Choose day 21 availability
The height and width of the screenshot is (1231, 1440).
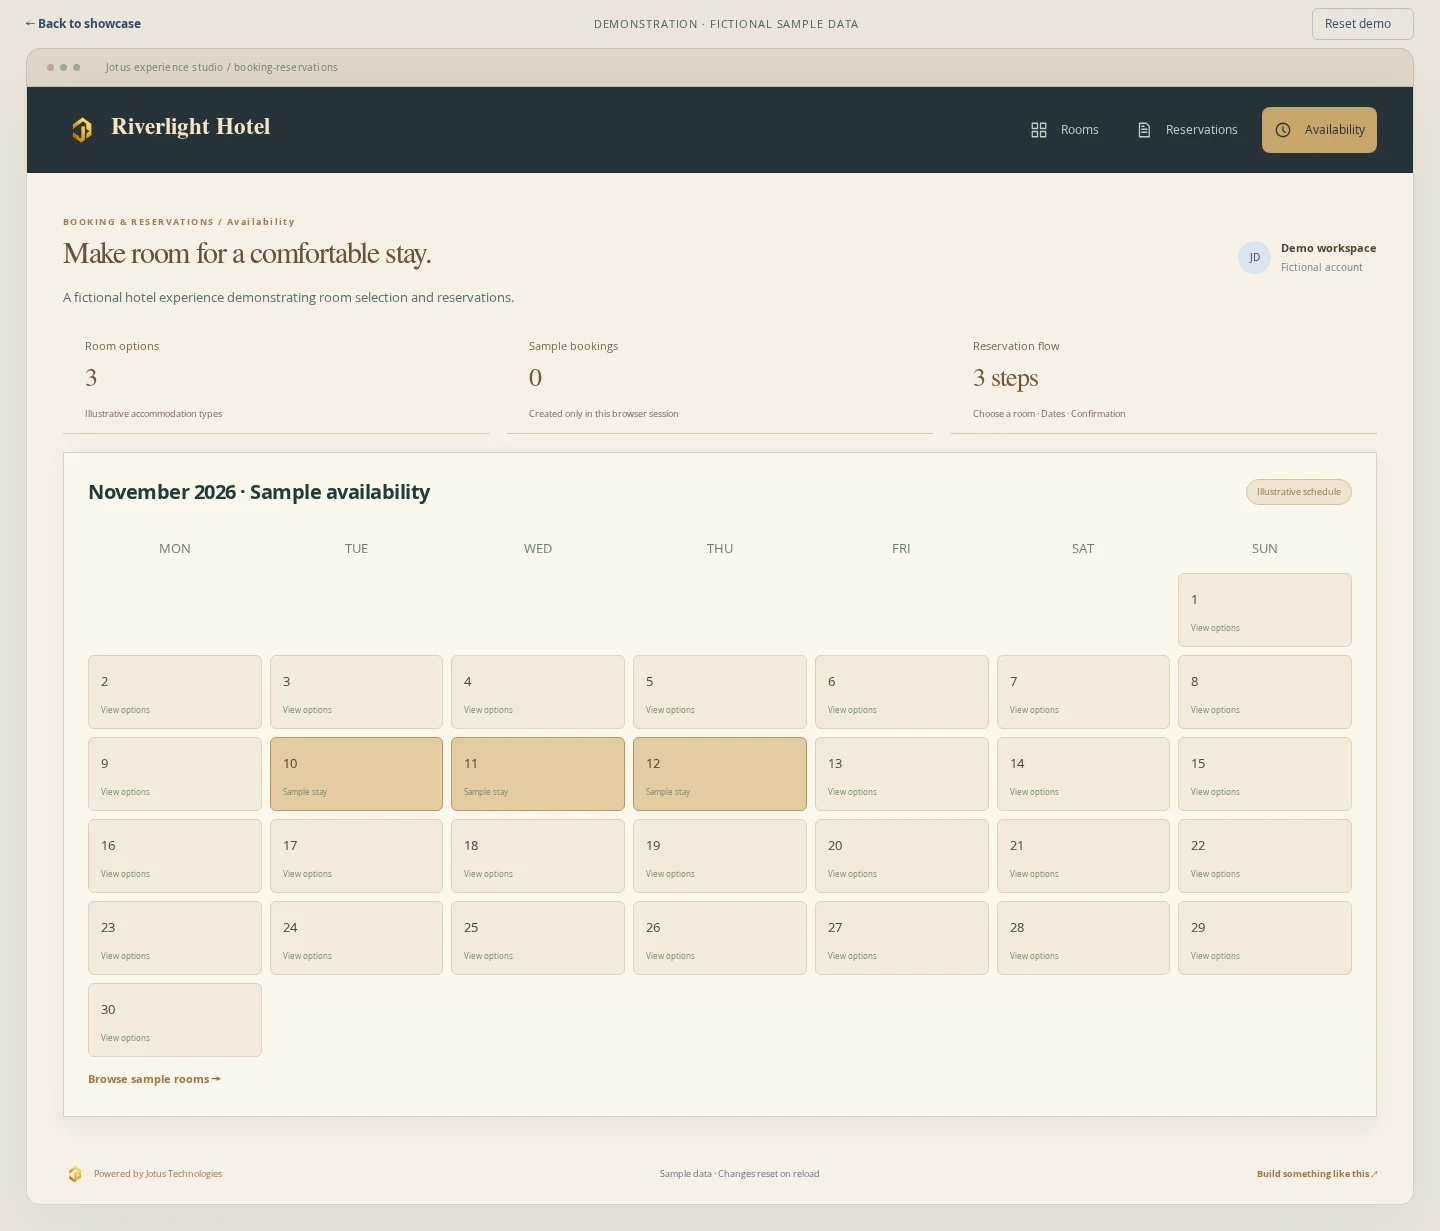1083,856
